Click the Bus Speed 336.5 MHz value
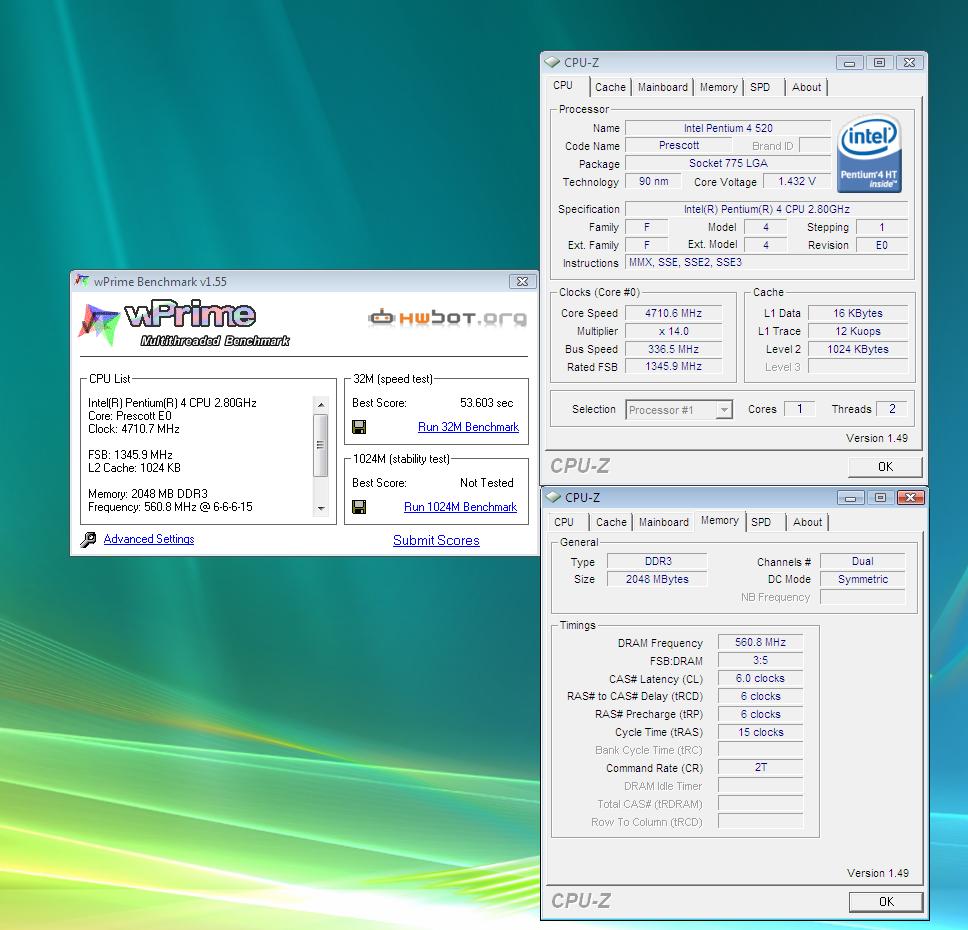This screenshot has height=930, width=968. [x=674, y=349]
